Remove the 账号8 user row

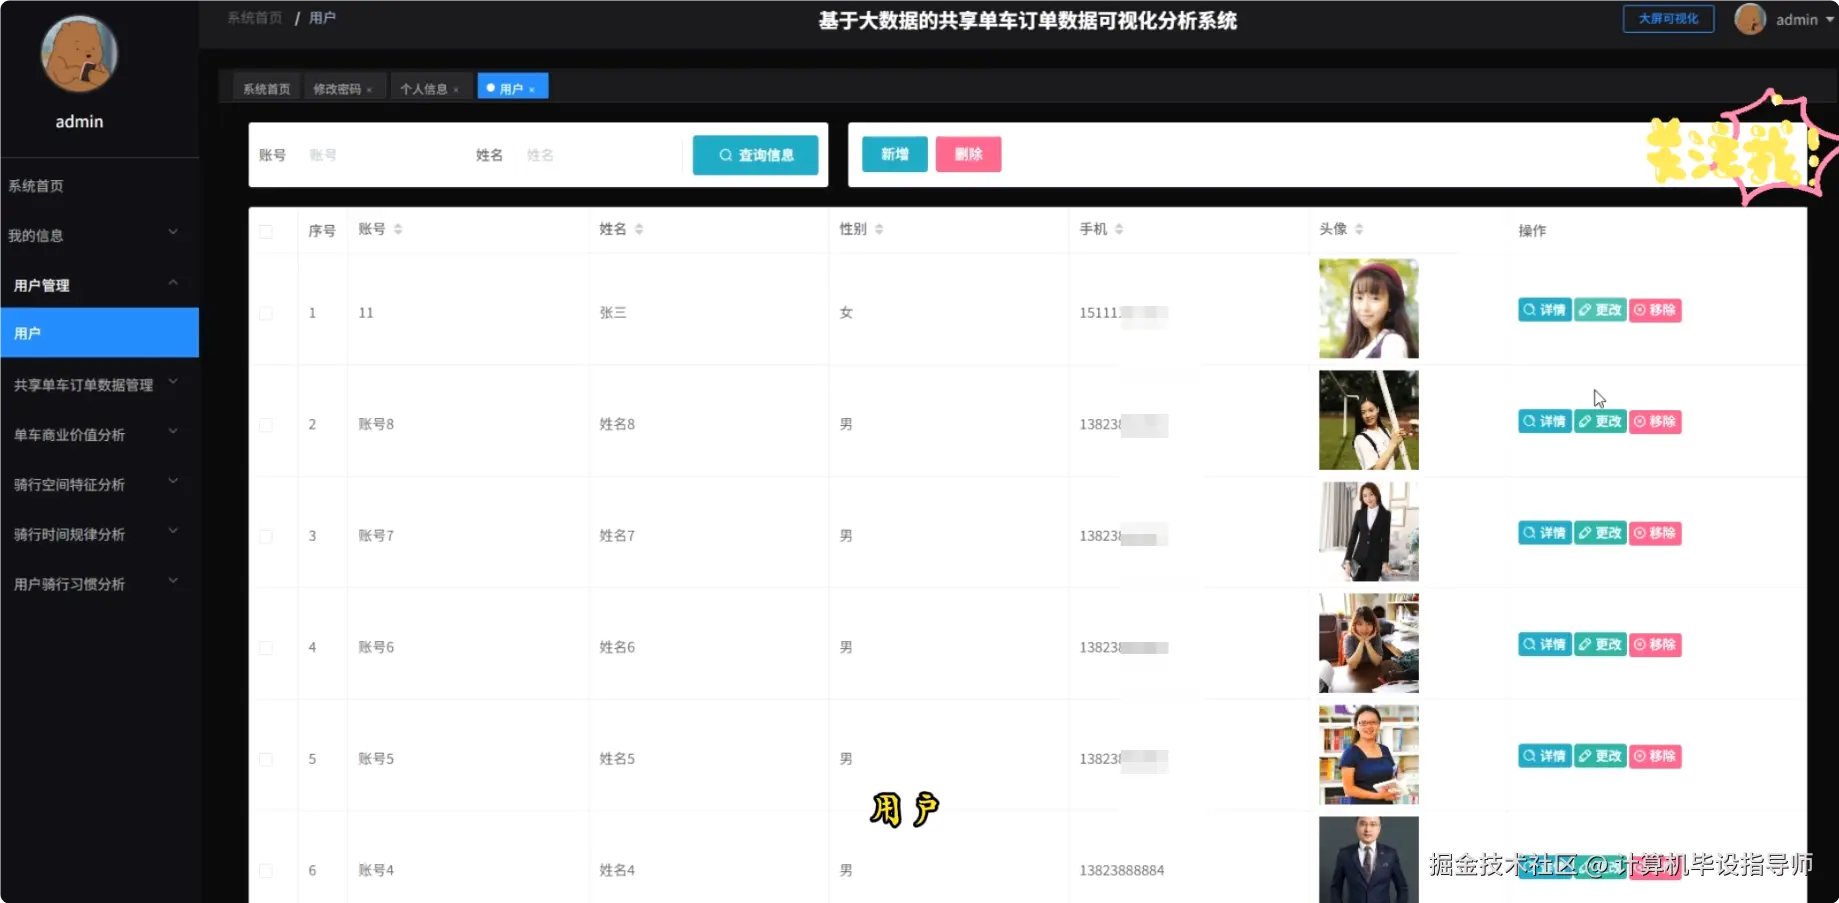click(1655, 422)
